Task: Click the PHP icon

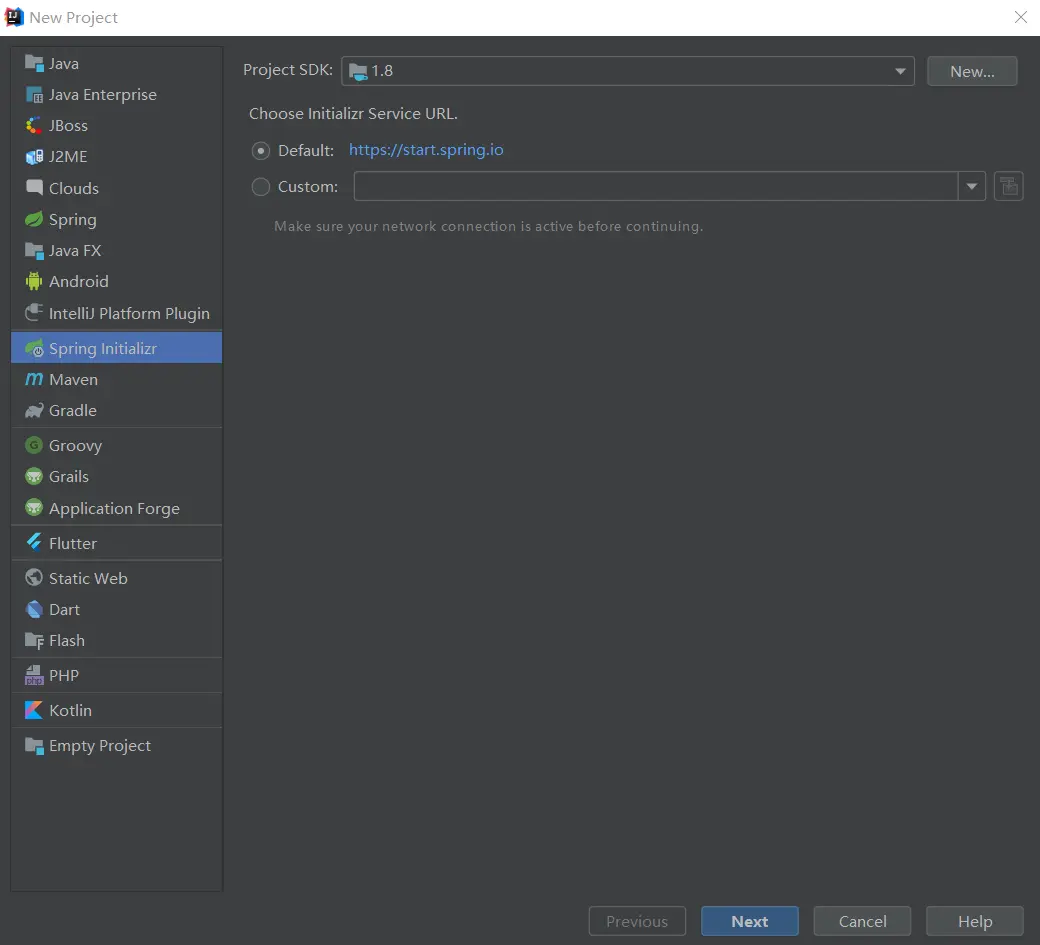Action: click(x=34, y=675)
